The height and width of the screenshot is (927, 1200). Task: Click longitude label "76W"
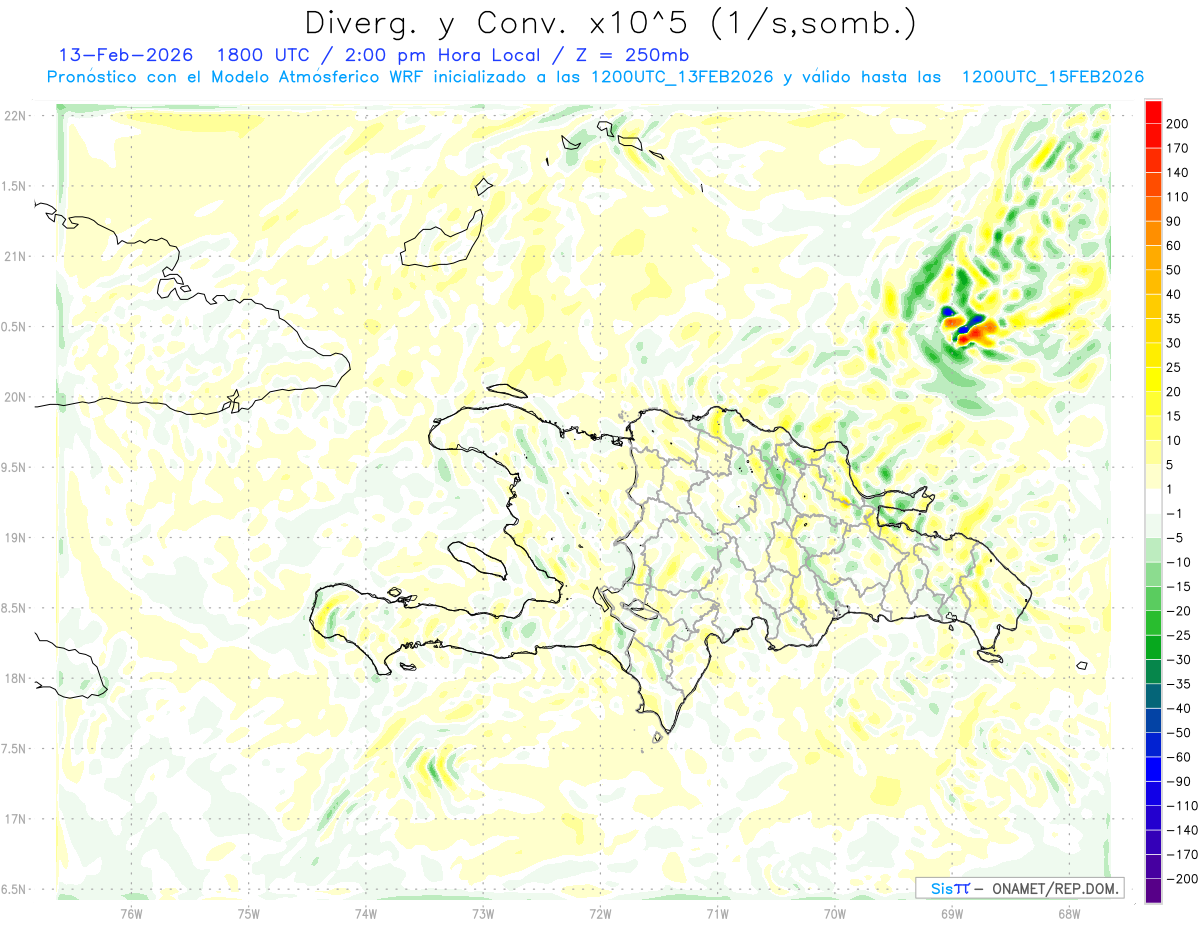click(x=131, y=913)
